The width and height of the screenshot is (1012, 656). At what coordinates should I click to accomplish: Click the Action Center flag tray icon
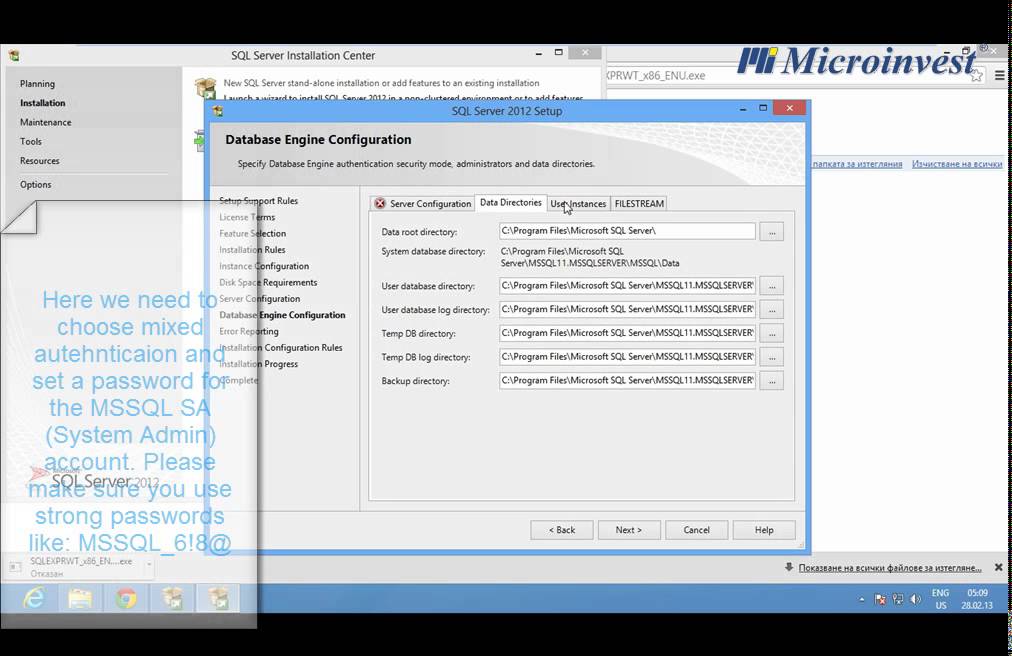click(x=880, y=600)
